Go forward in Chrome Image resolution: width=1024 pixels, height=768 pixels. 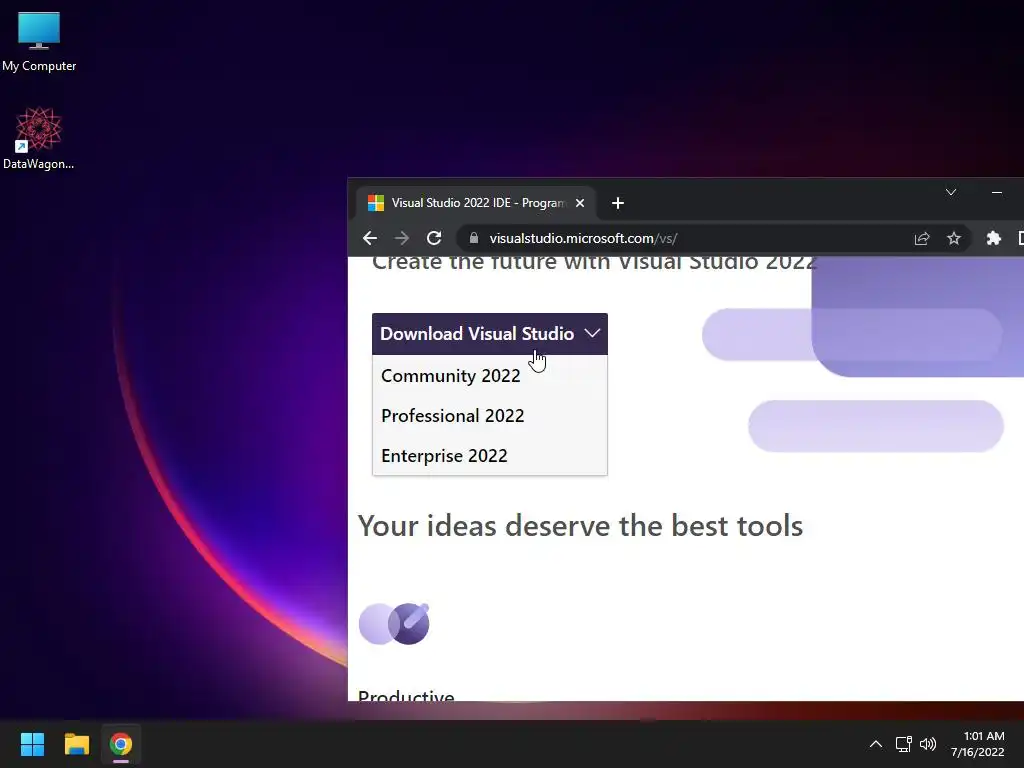(x=402, y=238)
